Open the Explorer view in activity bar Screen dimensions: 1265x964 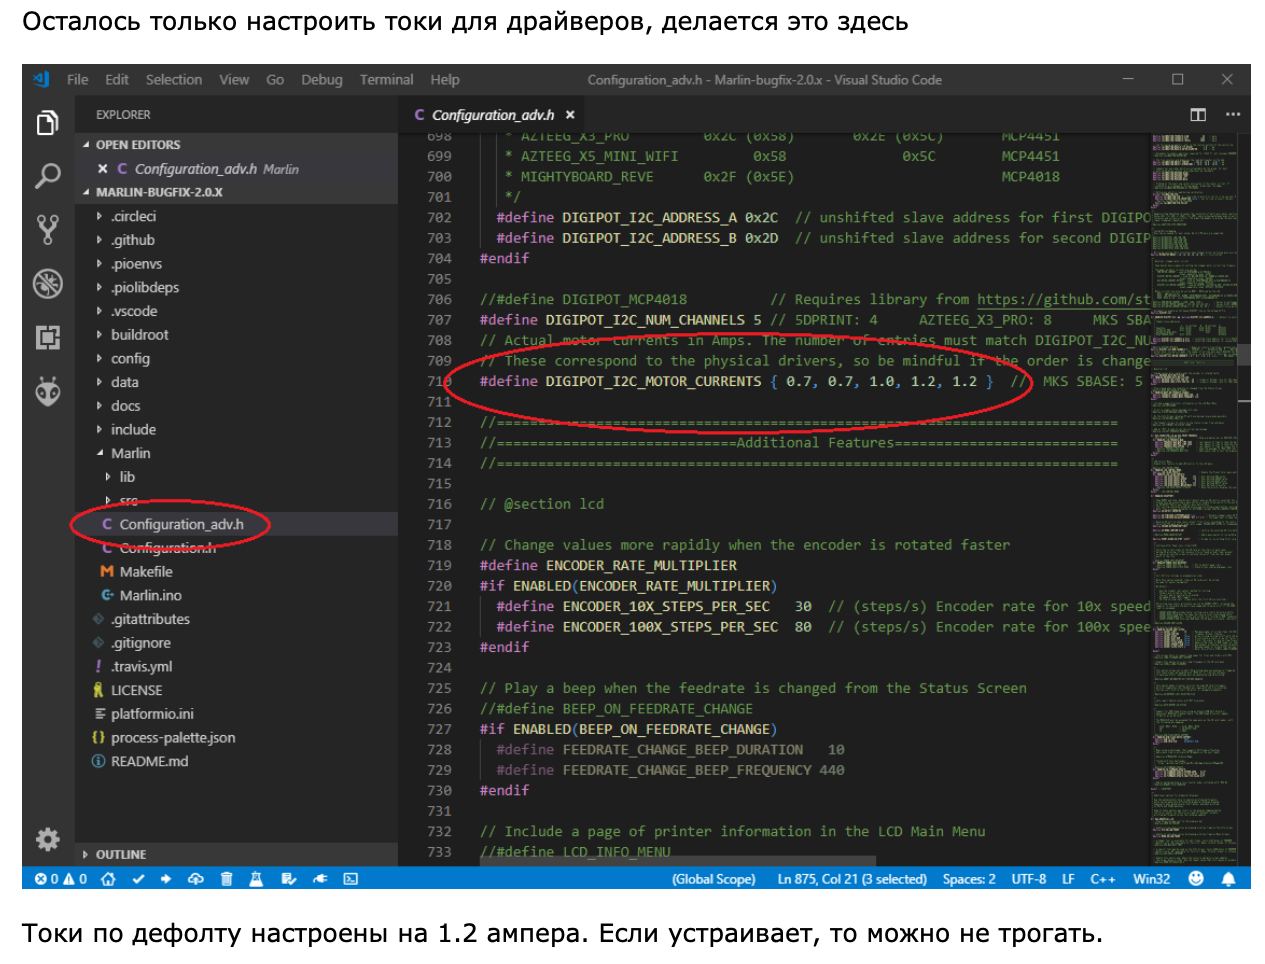(47, 124)
